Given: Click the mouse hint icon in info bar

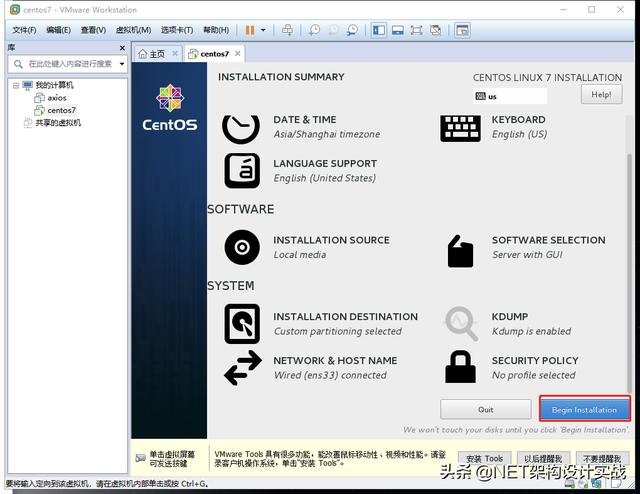Looking at the screenshot, I should (x=140, y=458).
